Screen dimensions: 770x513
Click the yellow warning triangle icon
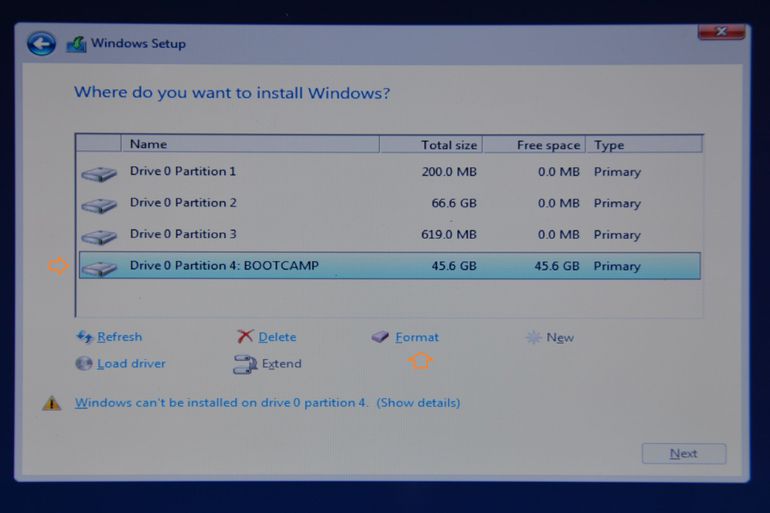(51, 404)
